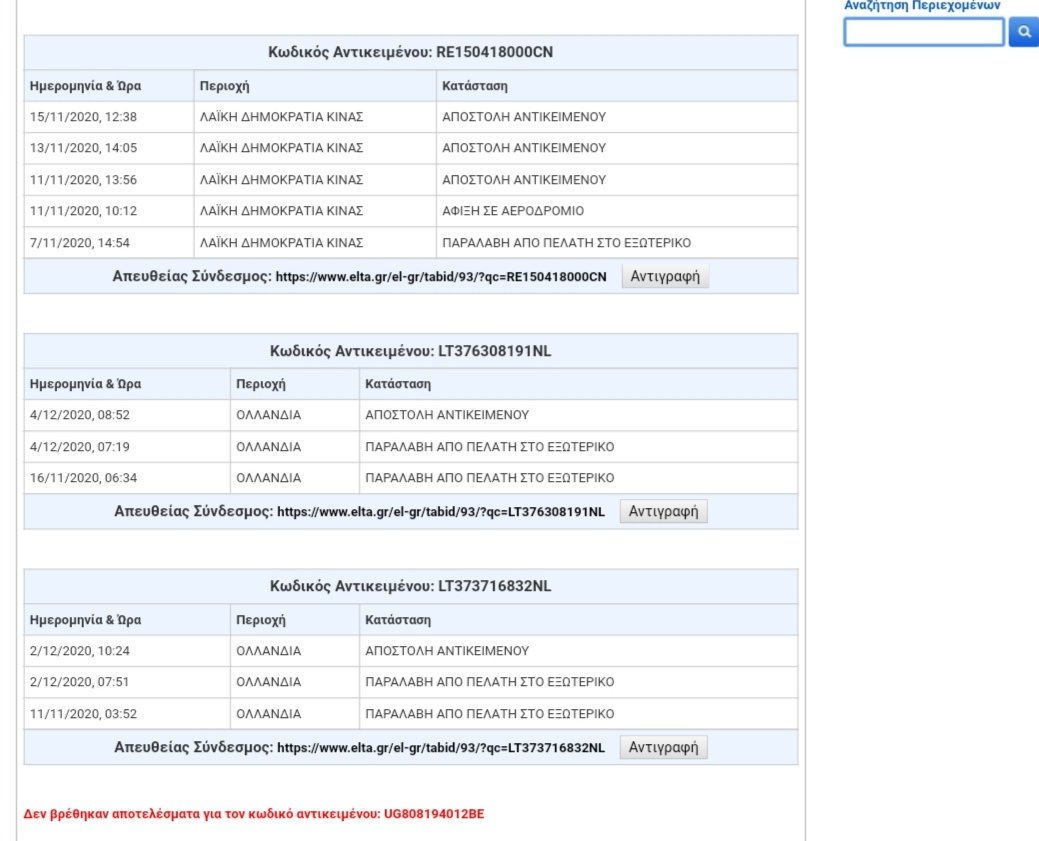Click the date cell 11/11/2020, 10:12
1039x841 pixels.
109,211
